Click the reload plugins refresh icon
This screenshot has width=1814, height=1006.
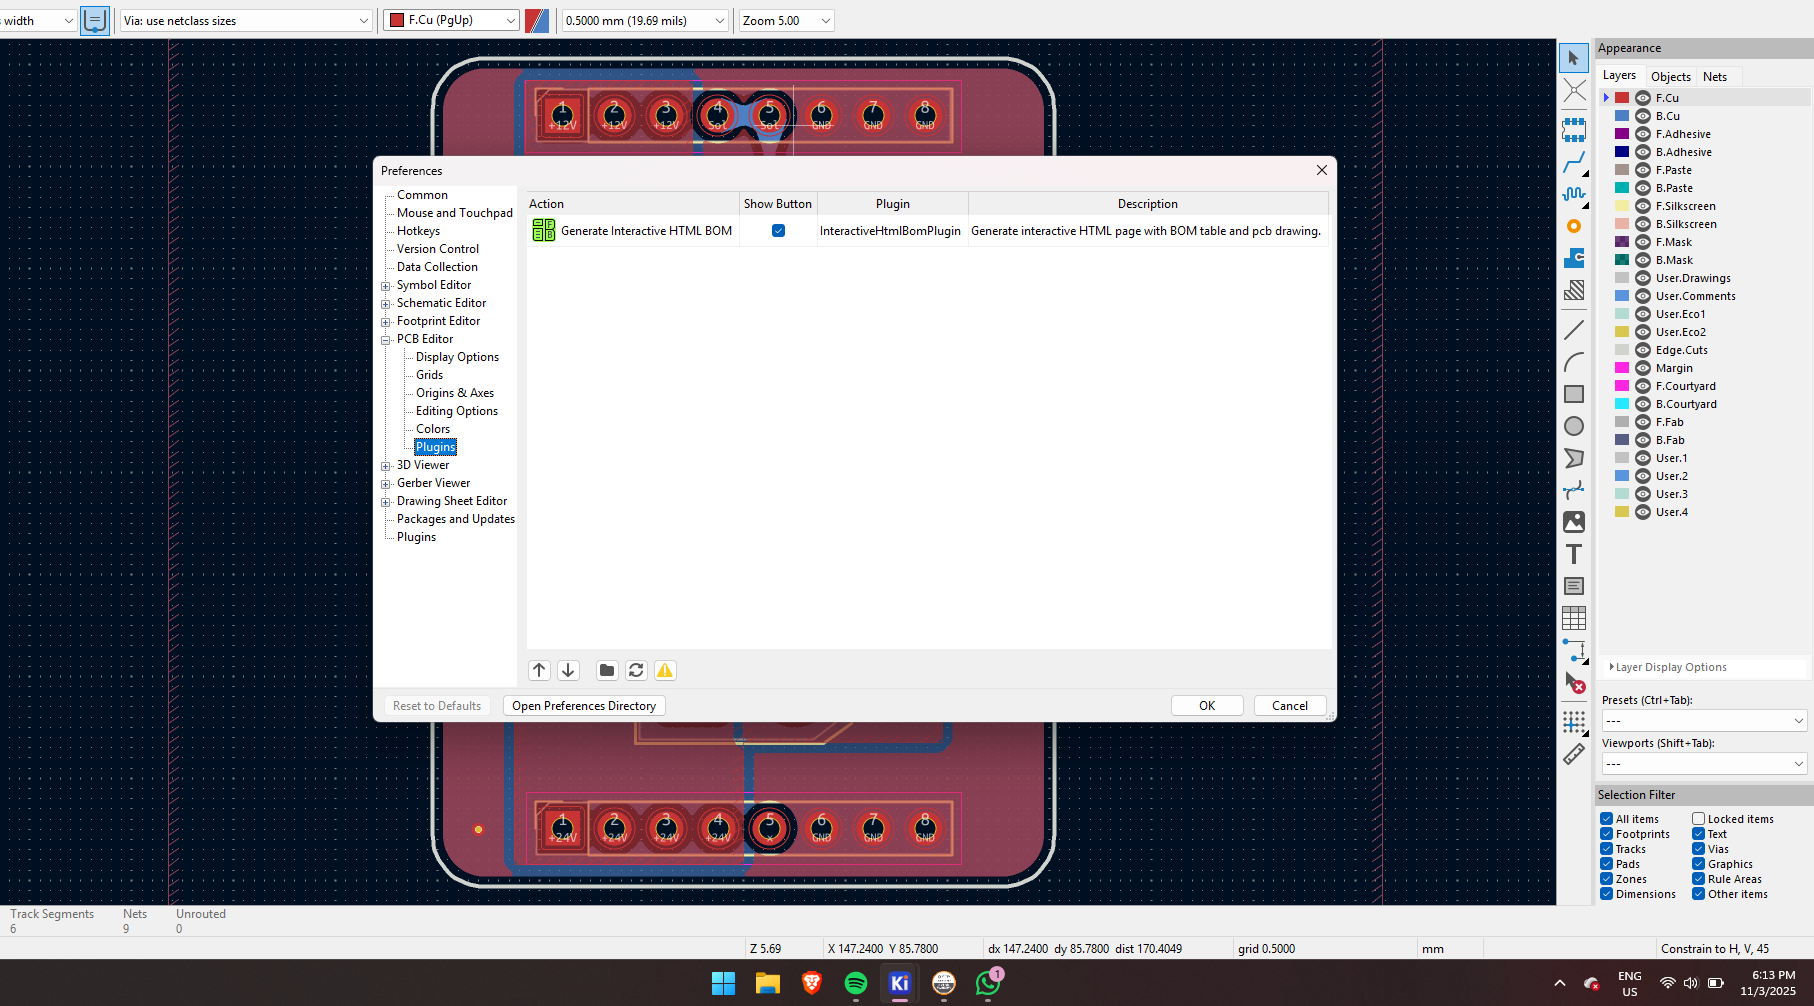point(636,670)
